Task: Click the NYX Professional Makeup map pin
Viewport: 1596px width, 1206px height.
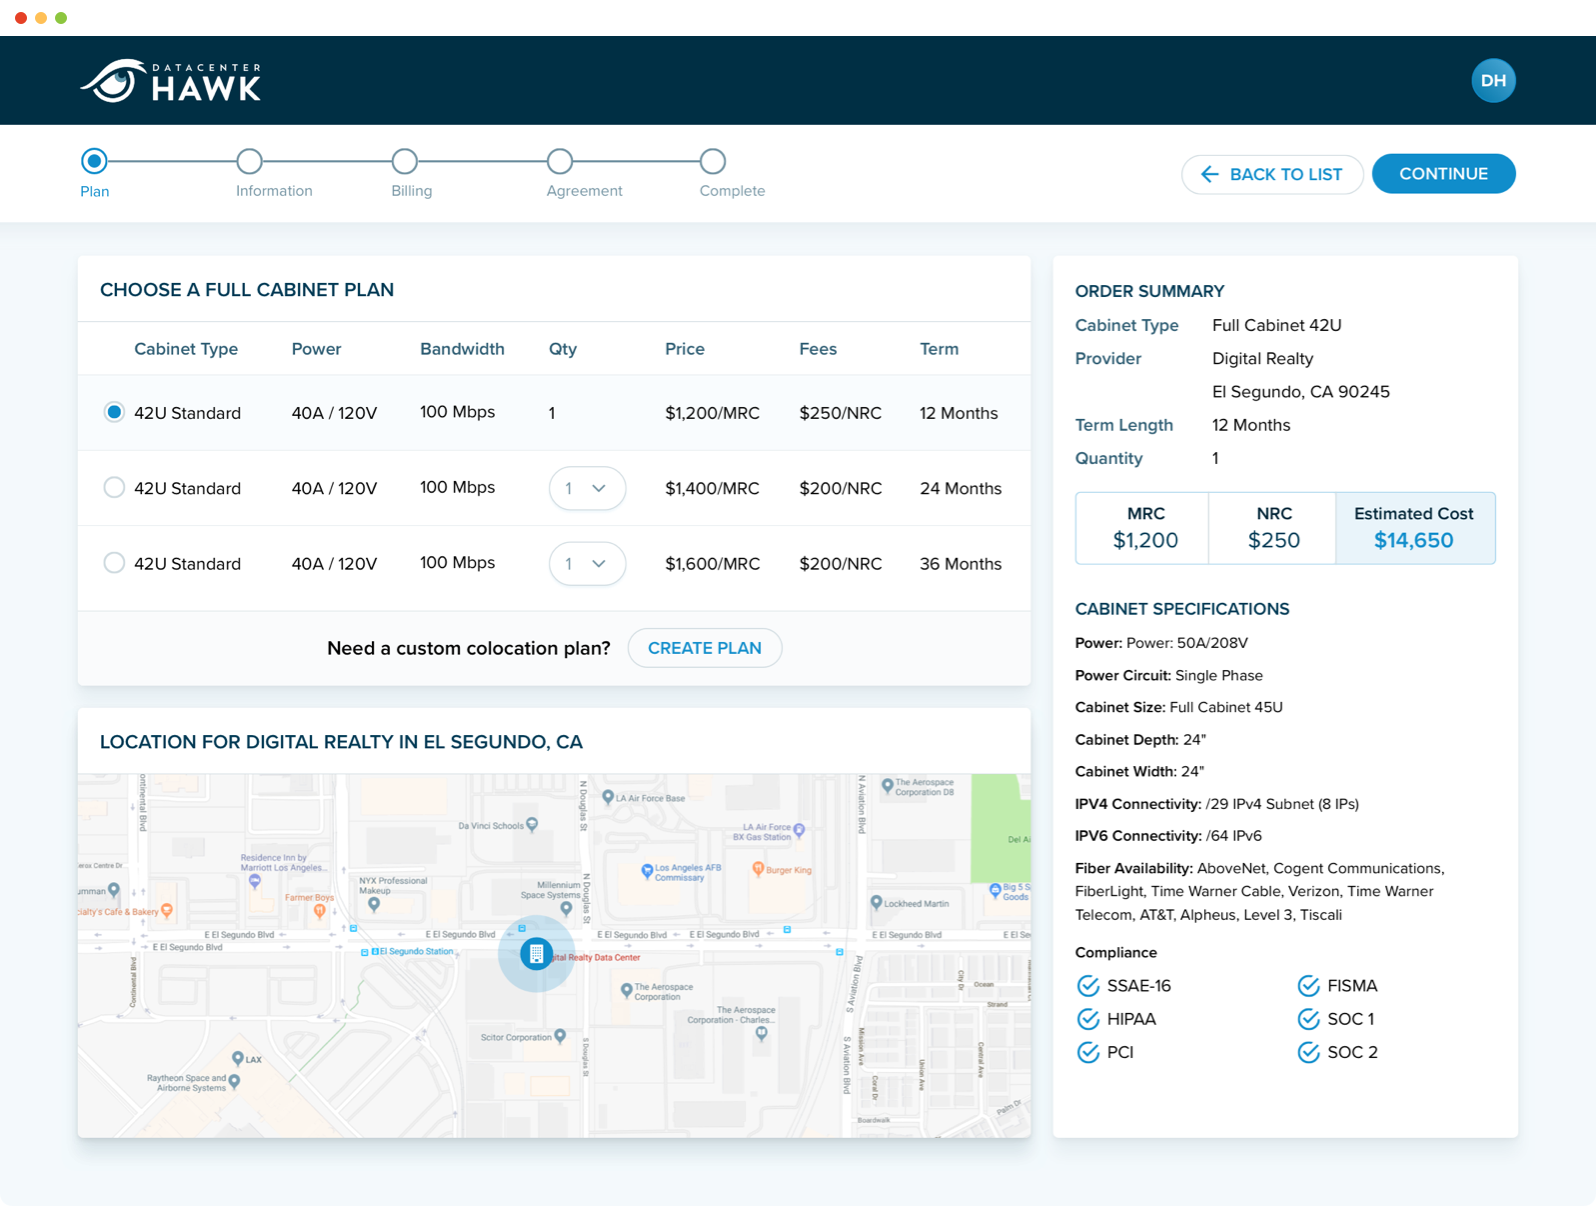Action: click(374, 904)
